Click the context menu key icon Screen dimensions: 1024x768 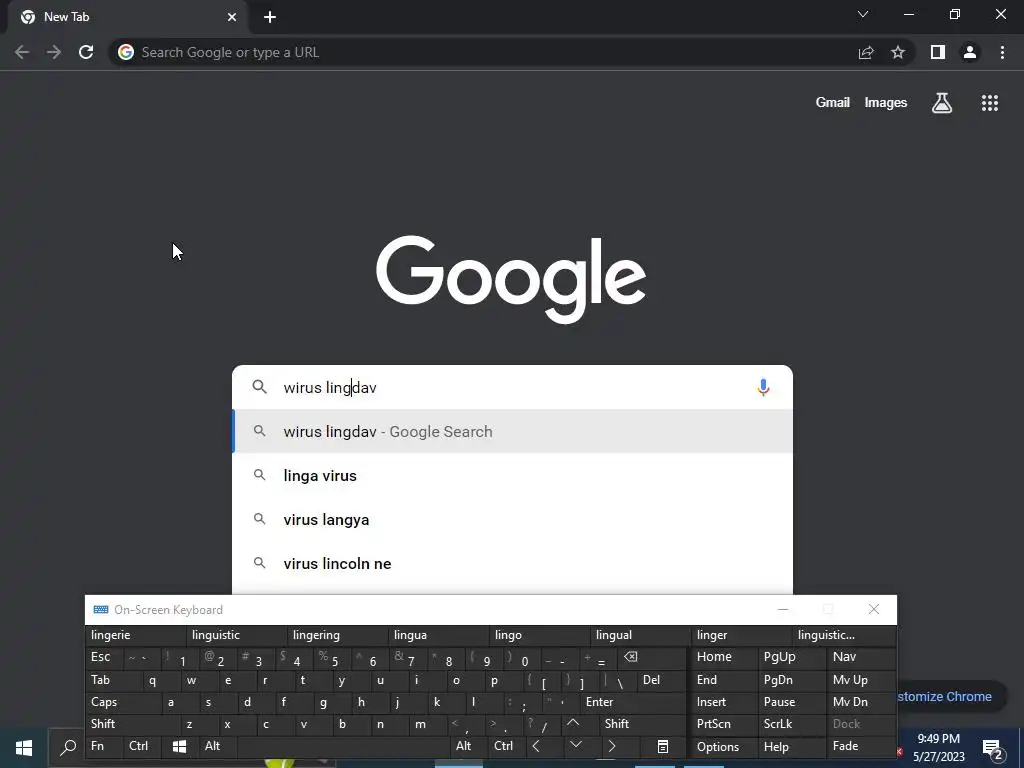pos(662,746)
